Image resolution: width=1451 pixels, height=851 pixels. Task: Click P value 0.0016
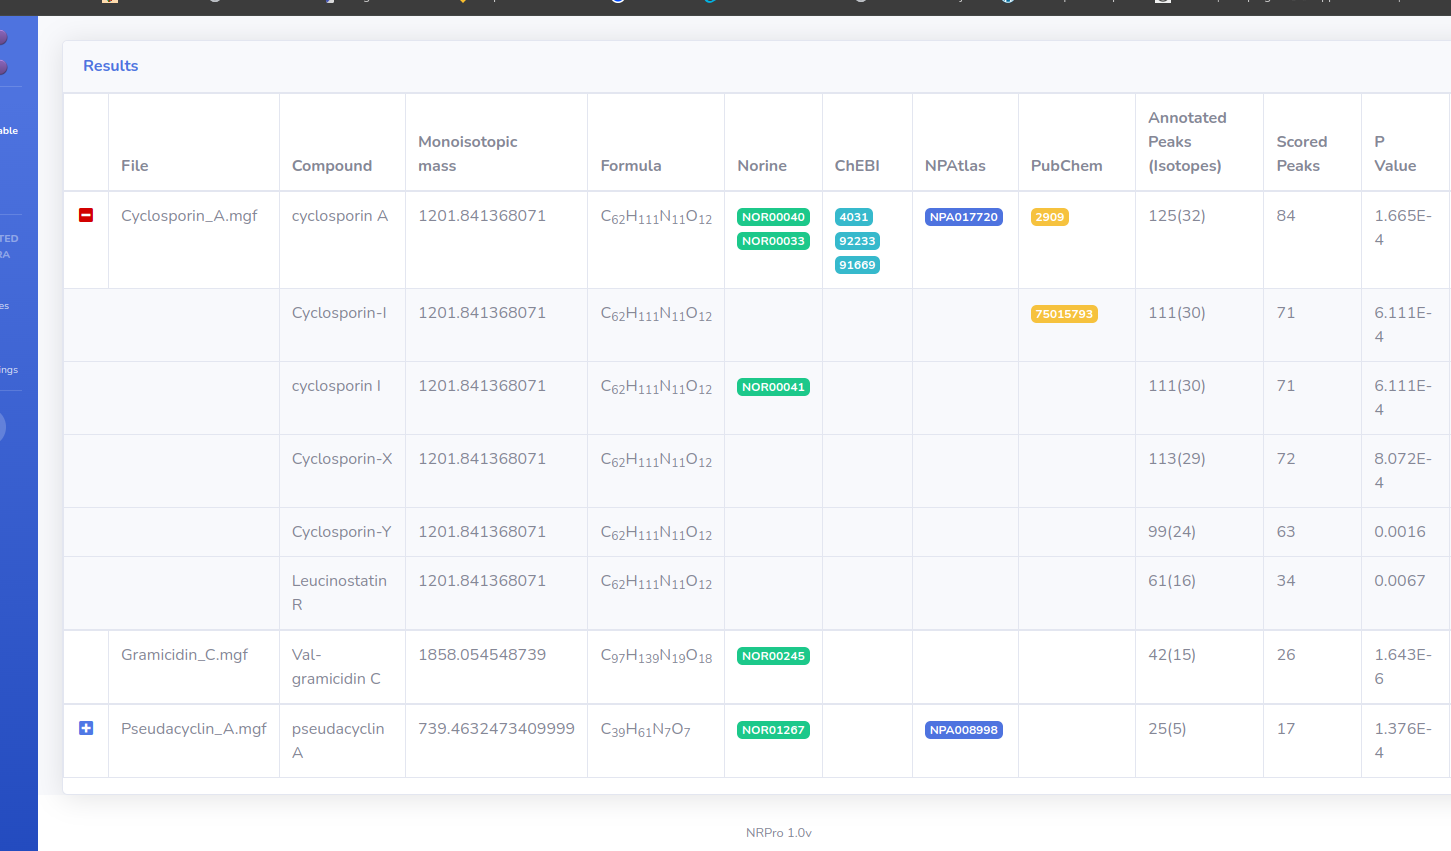1400,532
